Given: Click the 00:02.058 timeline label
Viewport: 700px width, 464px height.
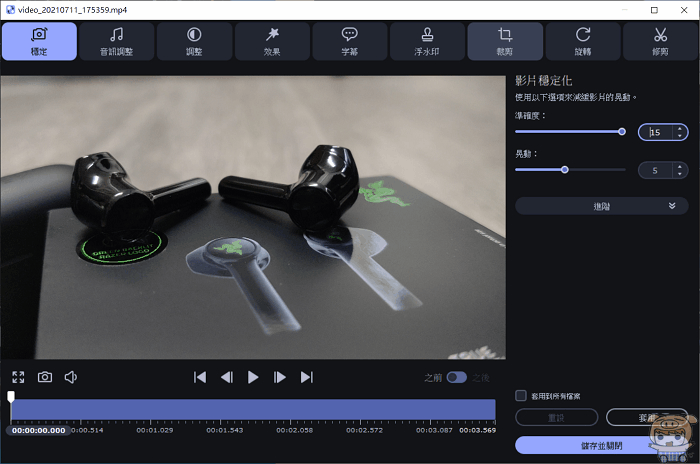Looking at the screenshot, I should 295,430.
